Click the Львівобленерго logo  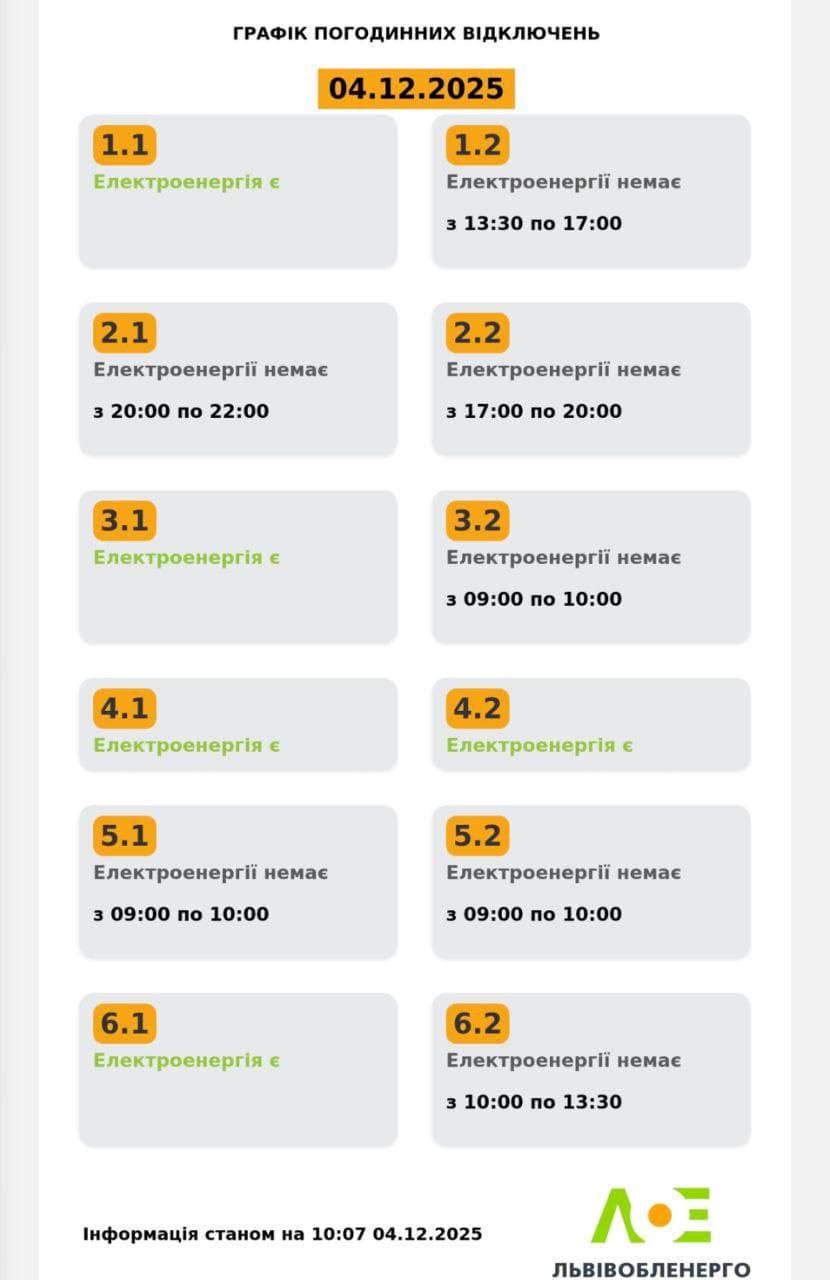click(651, 1231)
